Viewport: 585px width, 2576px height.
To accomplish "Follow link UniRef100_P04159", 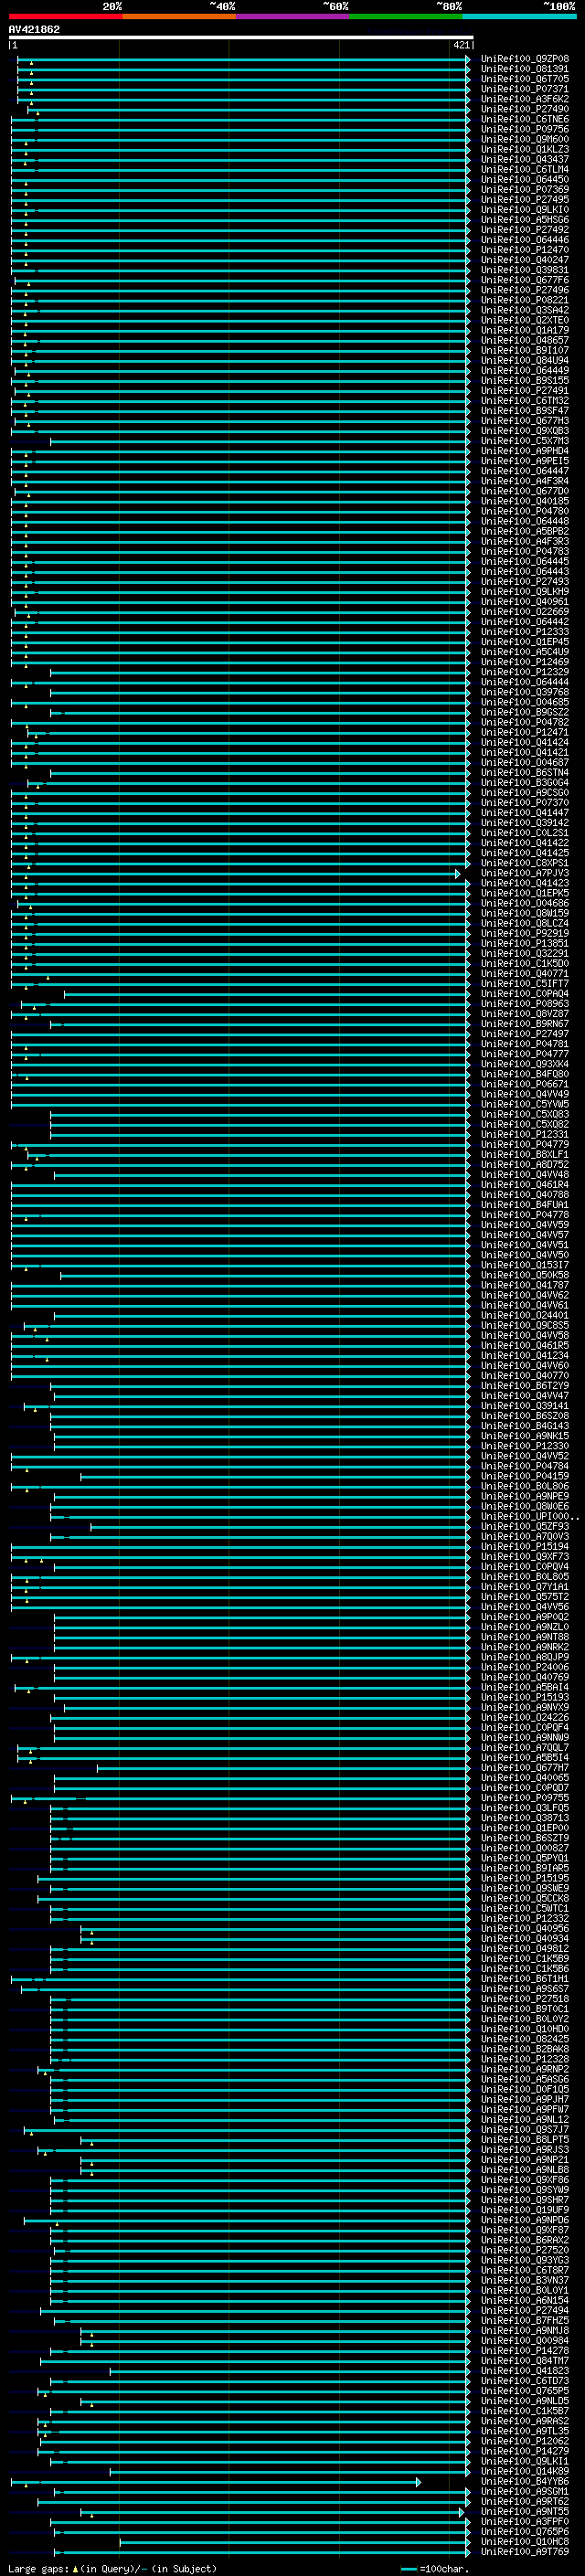I will [x=524, y=1476].
